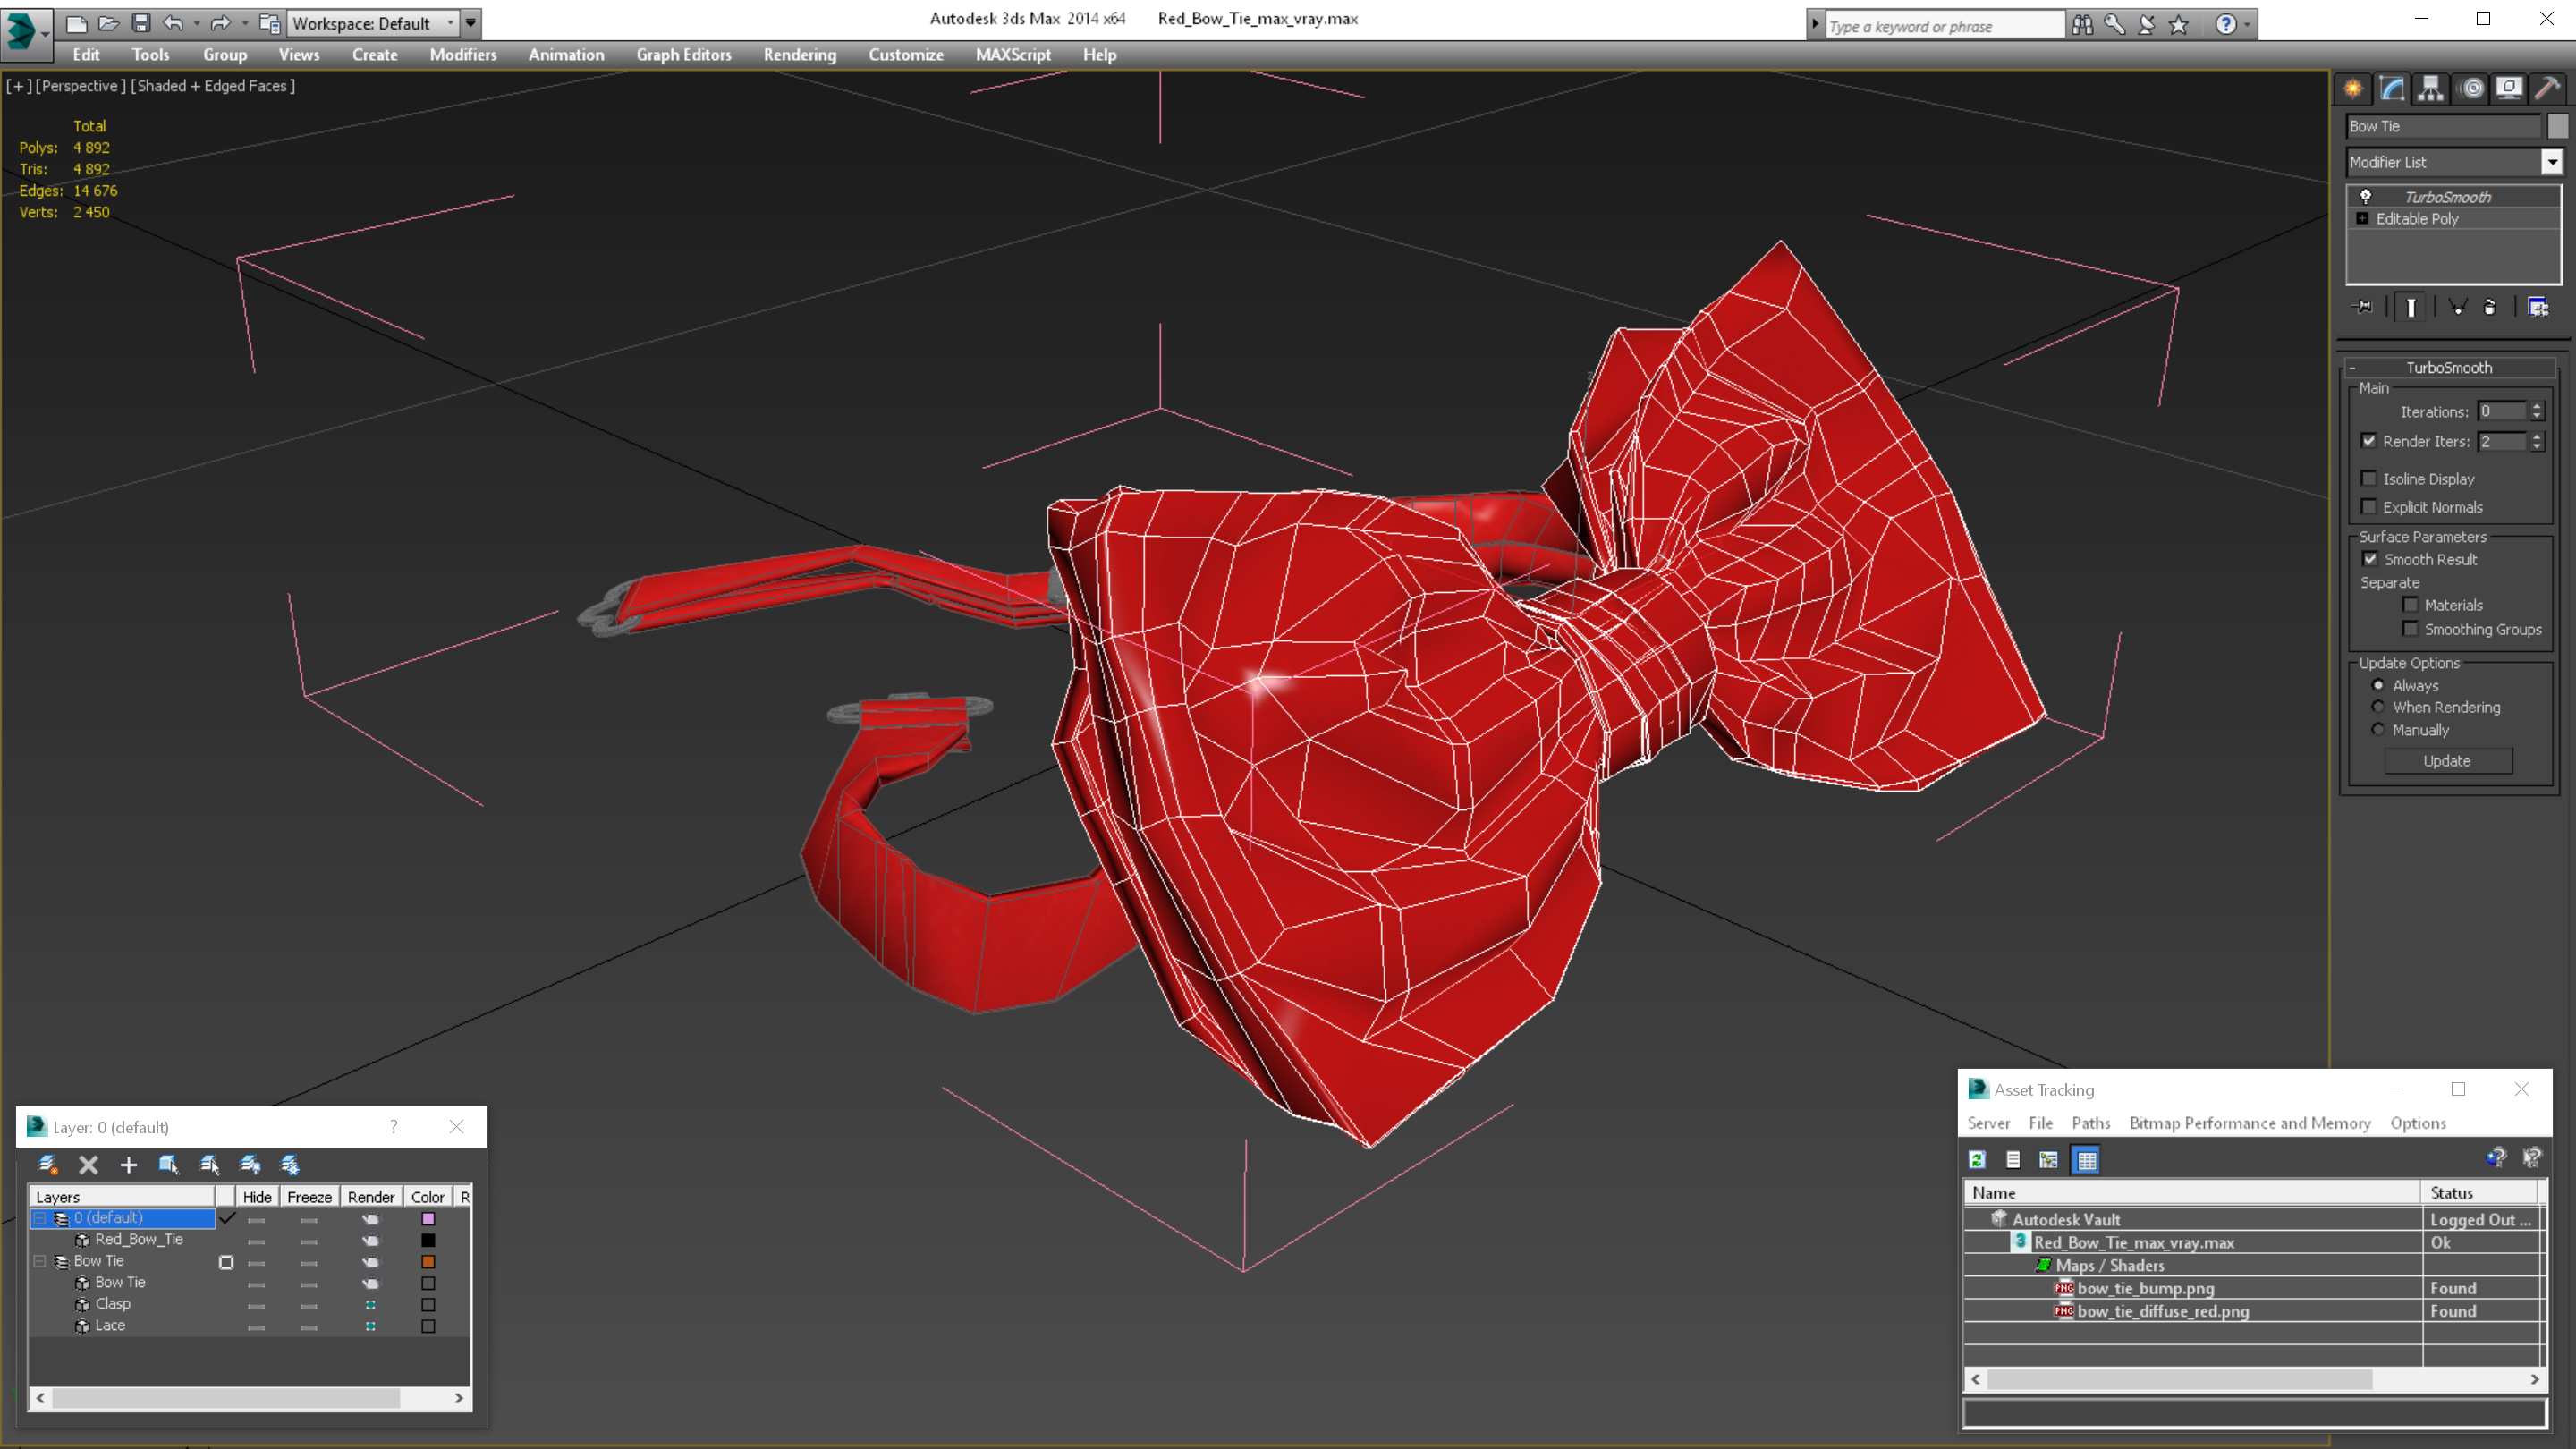
Task: Increase the Iterations spinner value
Action: 2537,406
